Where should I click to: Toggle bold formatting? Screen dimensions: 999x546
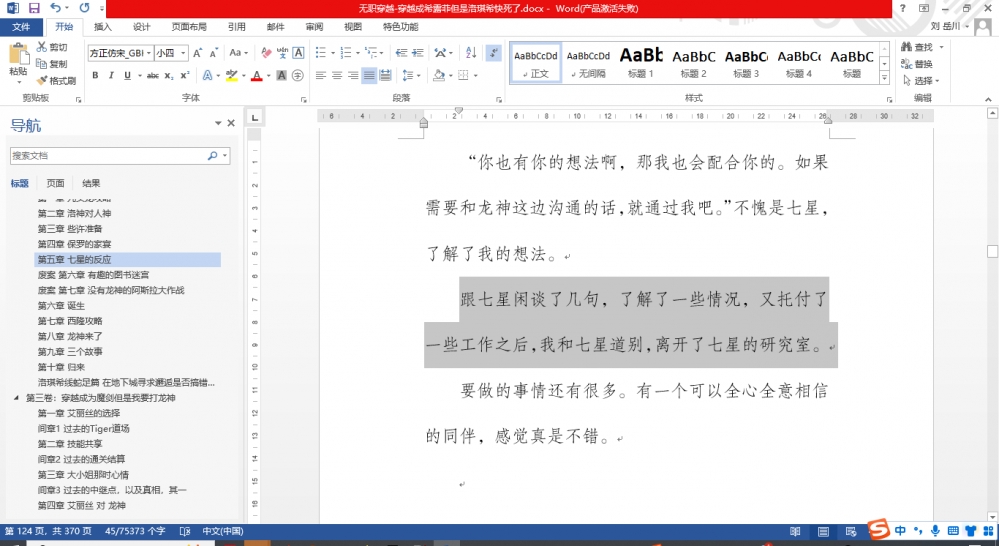point(95,75)
